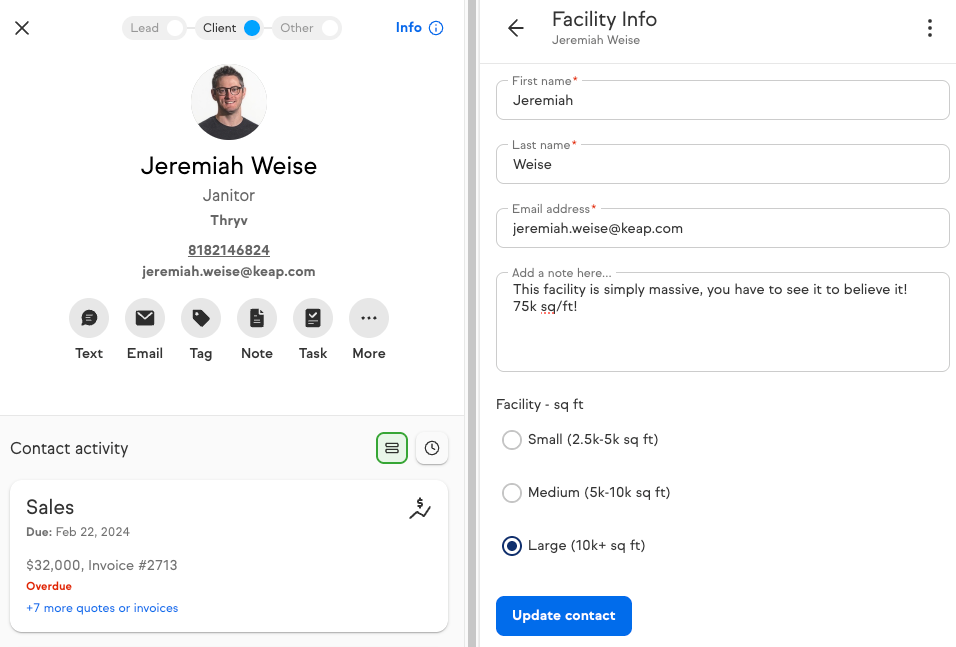Image resolution: width=956 pixels, height=647 pixels.
Task: Click the Due: Feb 22, 2024 date
Action: pos(78,532)
